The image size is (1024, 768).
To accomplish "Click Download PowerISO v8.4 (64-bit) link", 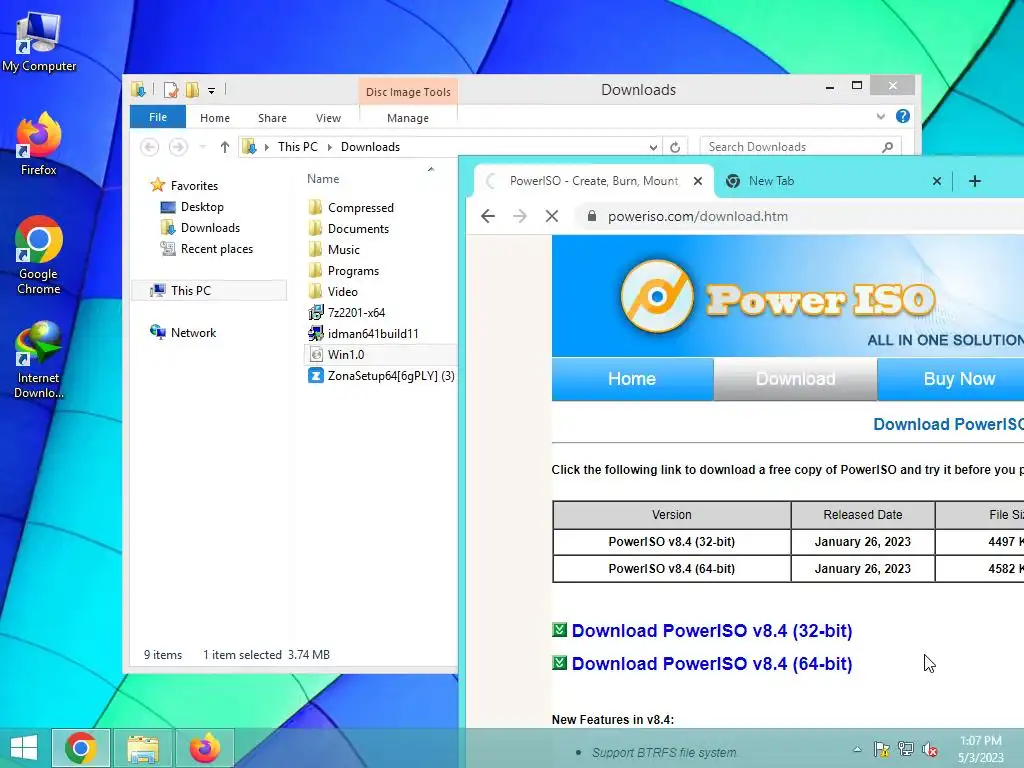I will pyautogui.click(x=712, y=664).
